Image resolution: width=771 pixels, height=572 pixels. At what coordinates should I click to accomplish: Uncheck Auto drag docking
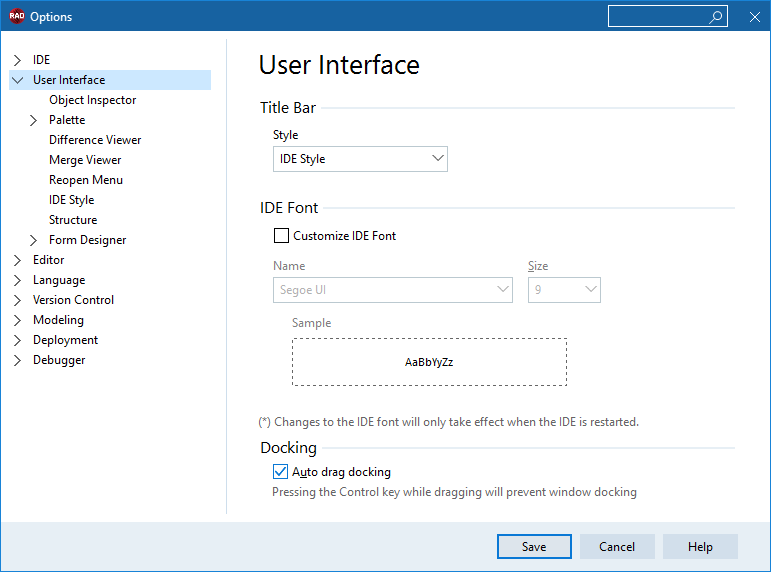click(x=280, y=472)
